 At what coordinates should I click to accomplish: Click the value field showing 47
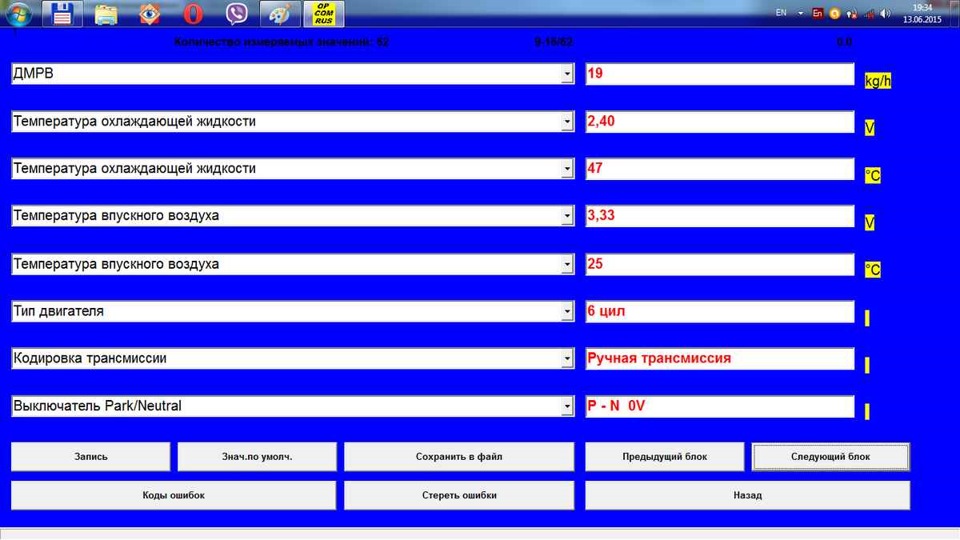click(x=719, y=168)
